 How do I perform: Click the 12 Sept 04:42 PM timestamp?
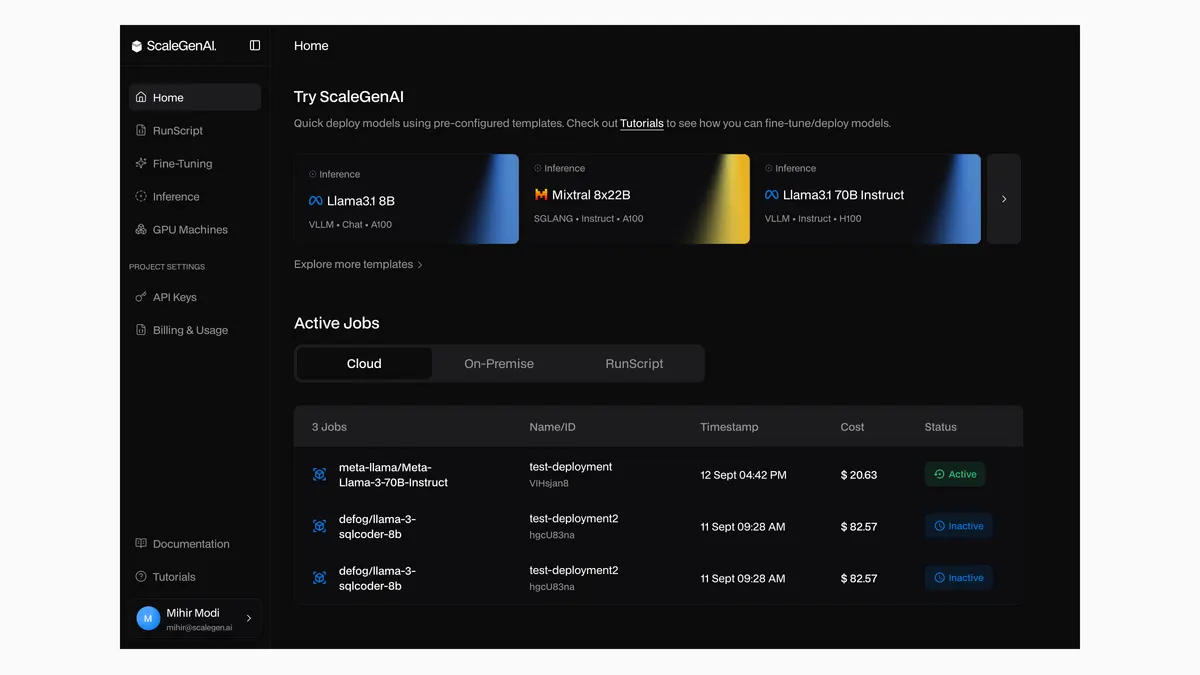(743, 475)
